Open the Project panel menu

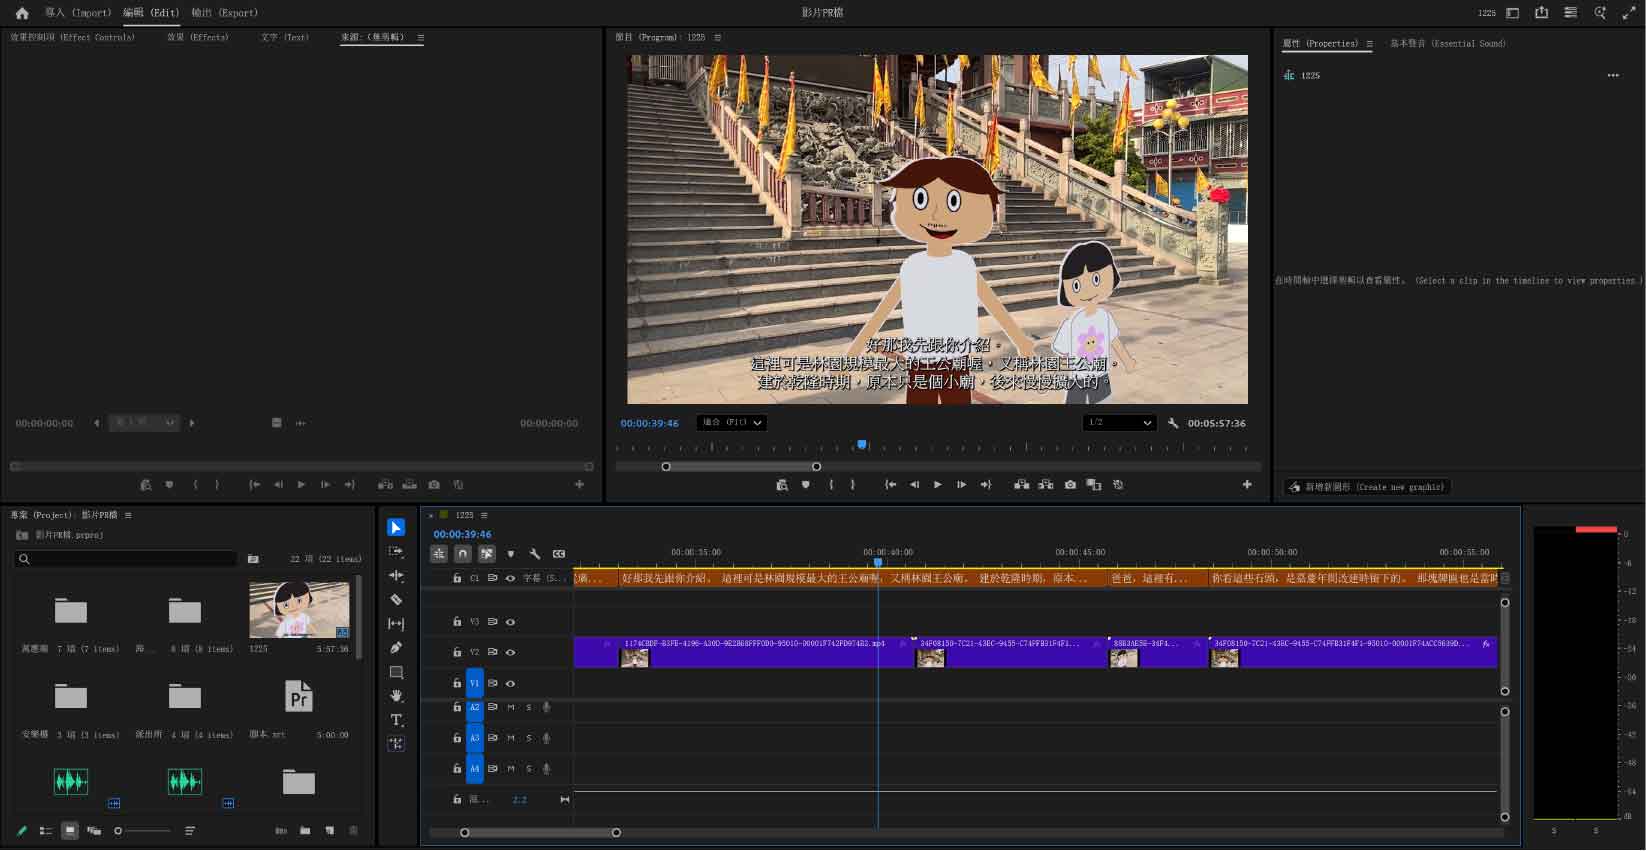[x=128, y=515]
